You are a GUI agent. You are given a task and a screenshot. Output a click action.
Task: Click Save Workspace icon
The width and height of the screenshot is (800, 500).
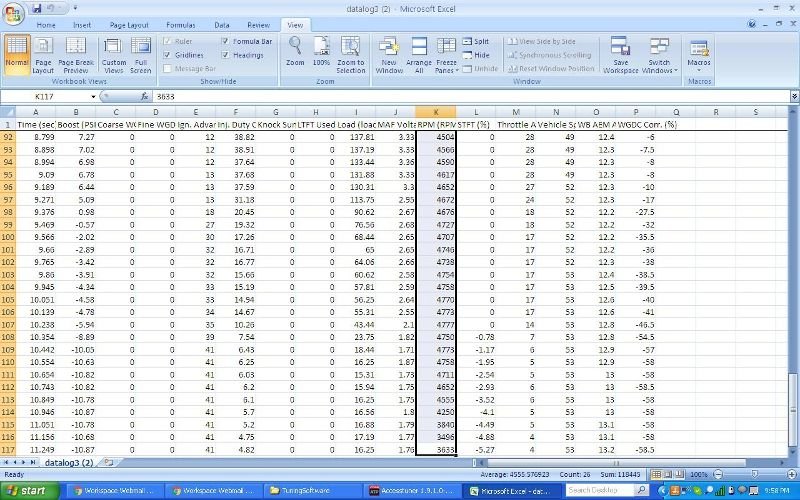tap(620, 52)
